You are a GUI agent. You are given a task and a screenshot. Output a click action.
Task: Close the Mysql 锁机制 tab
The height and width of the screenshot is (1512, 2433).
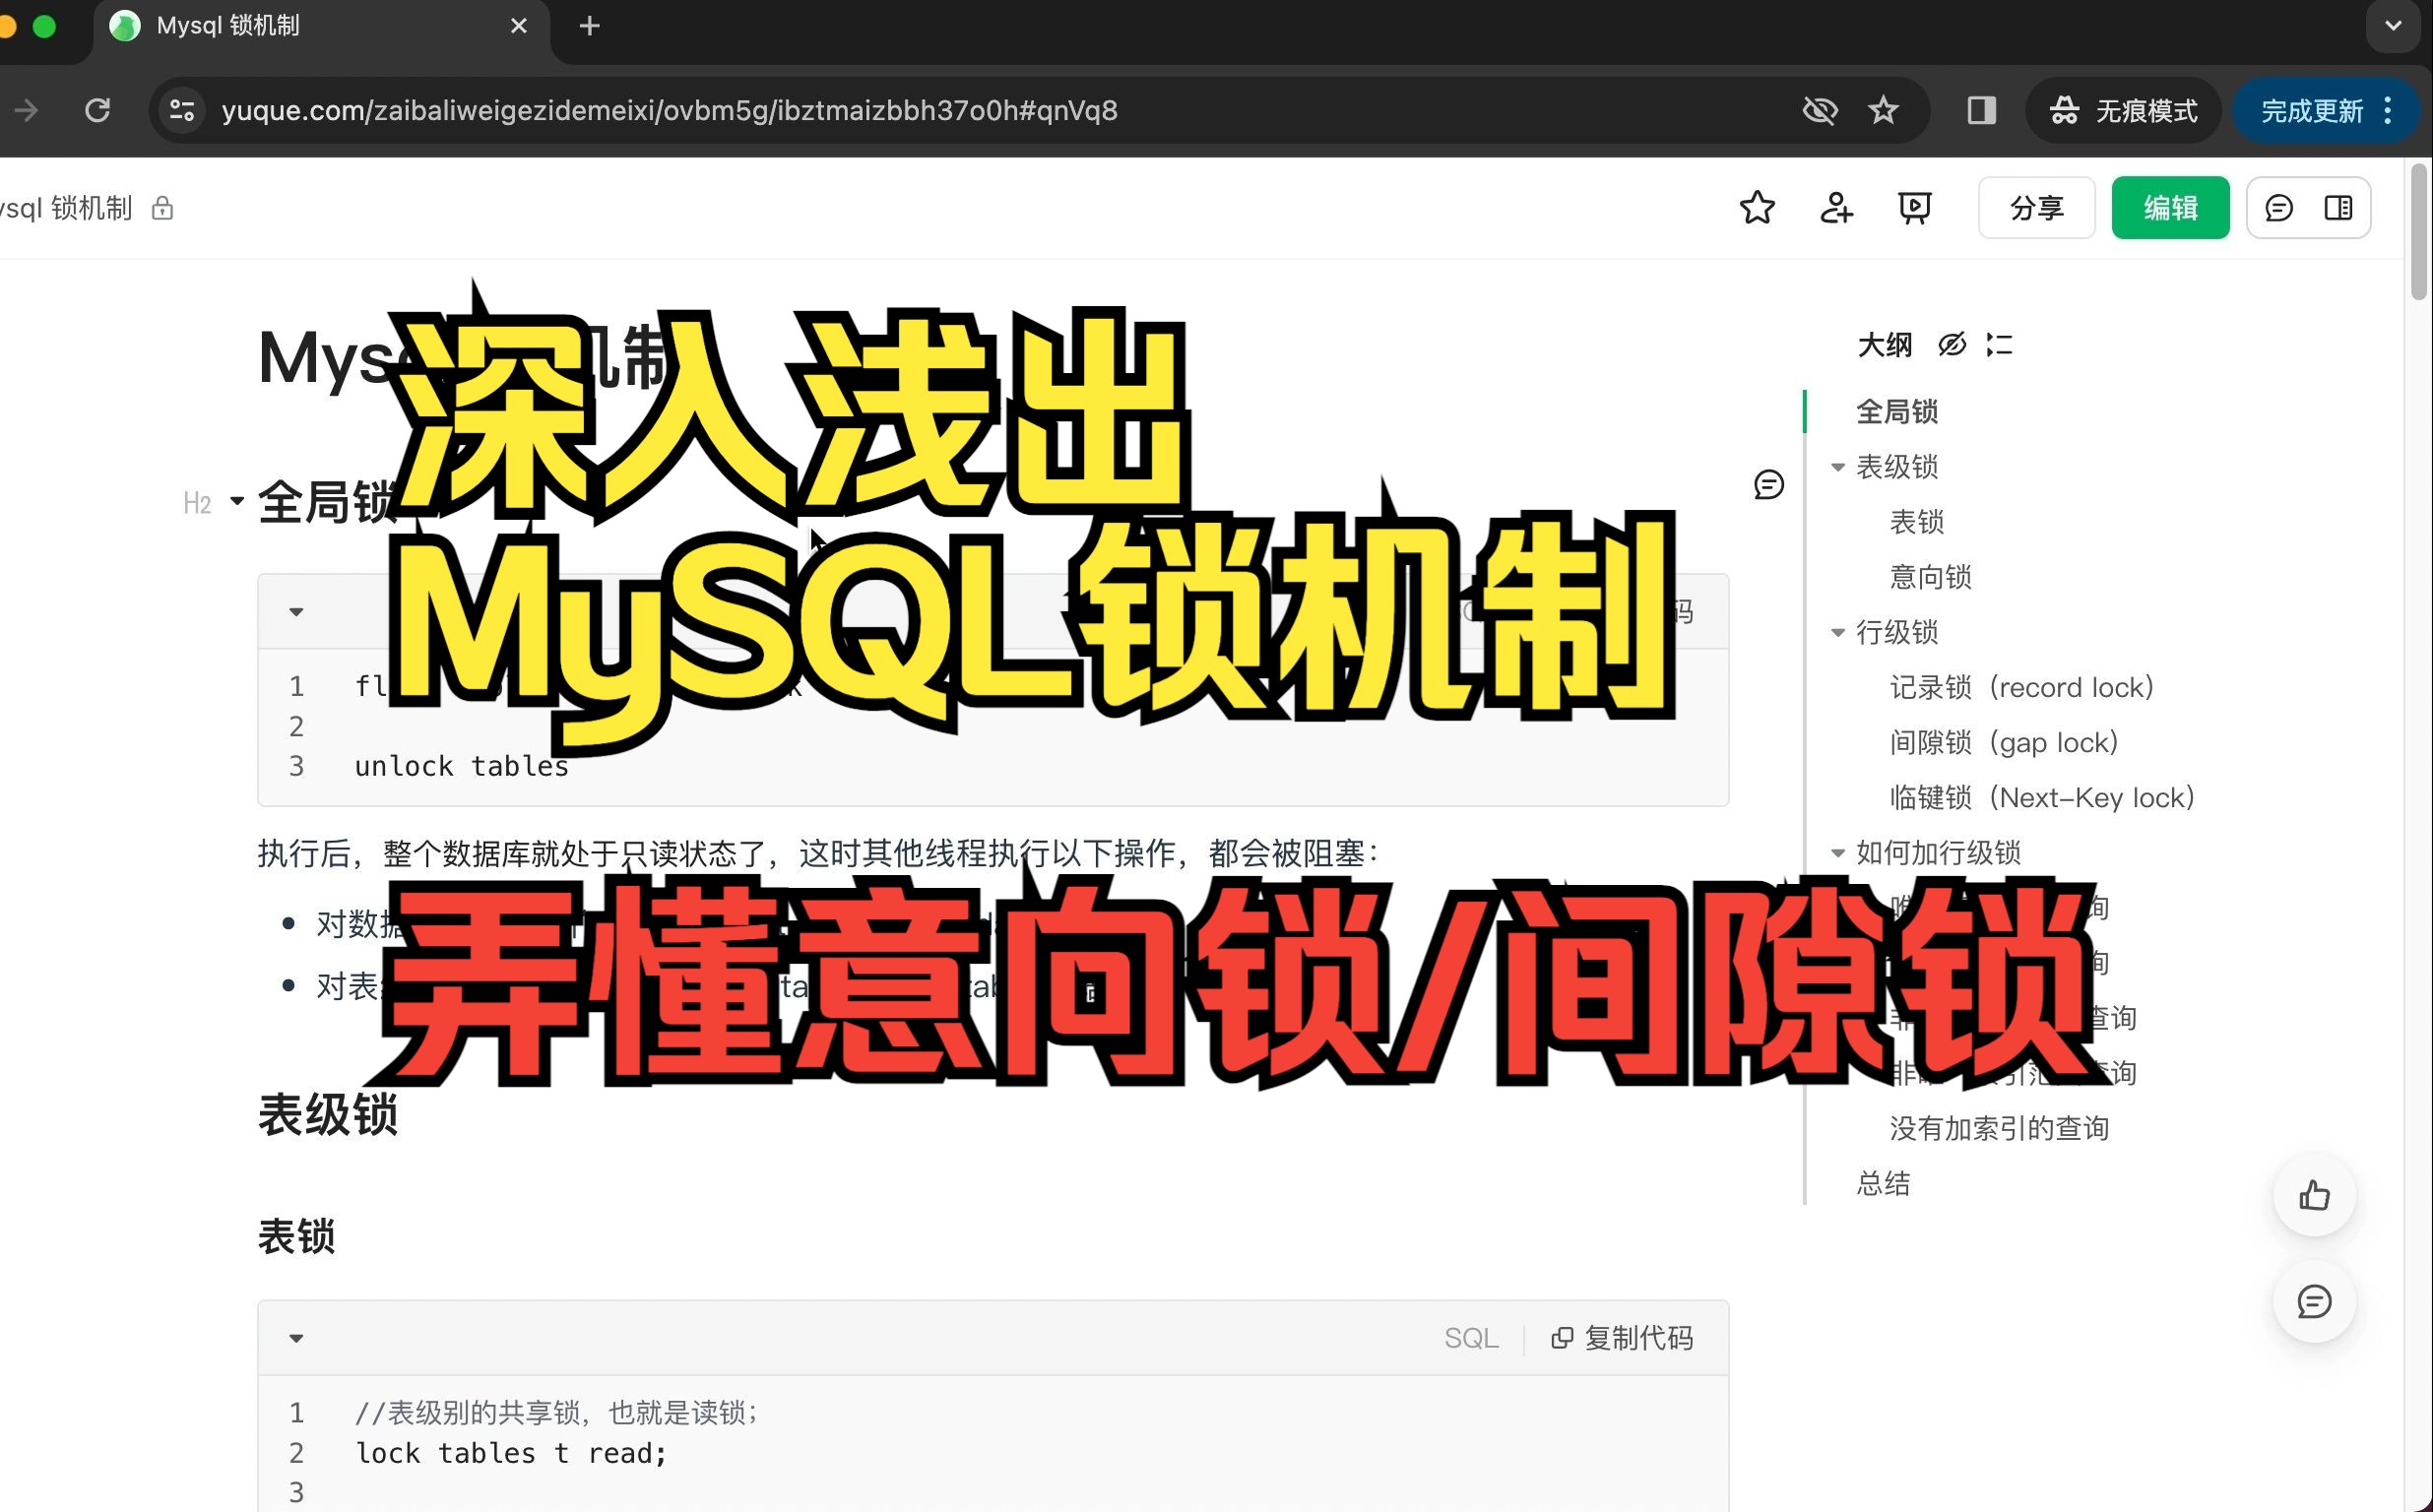518,26
